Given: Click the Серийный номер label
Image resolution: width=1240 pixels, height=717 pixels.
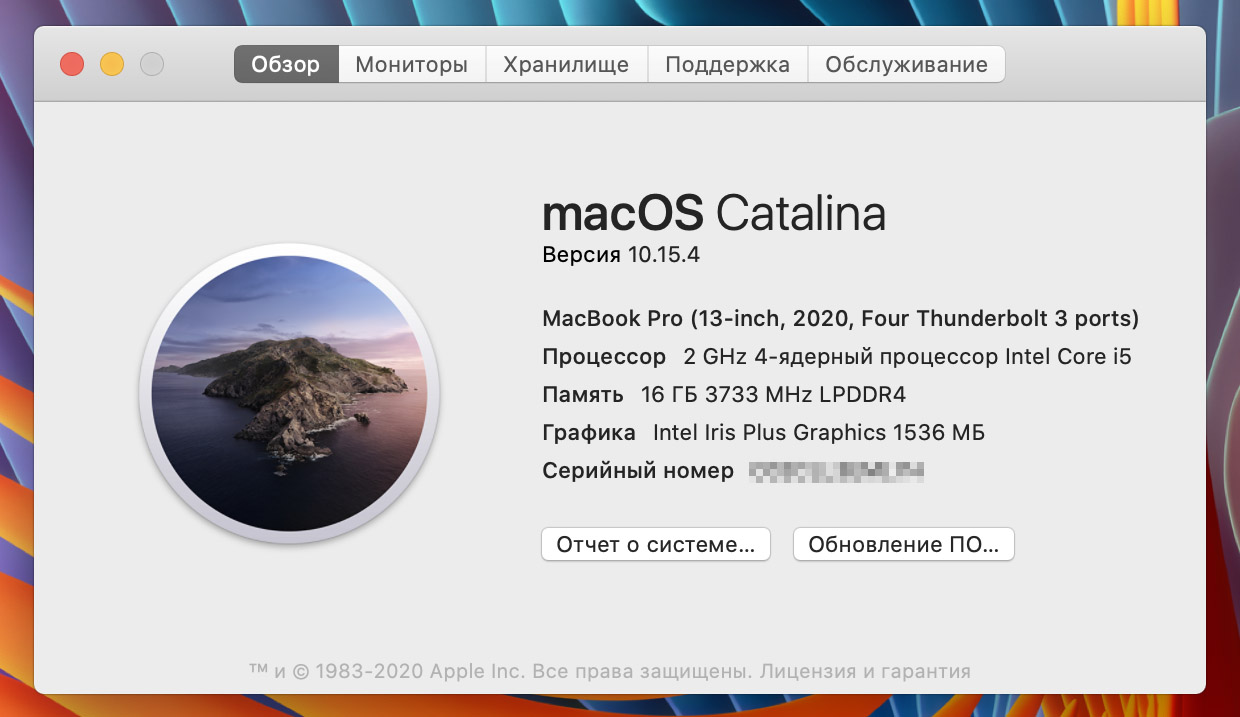Looking at the screenshot, I should (638, 471).
